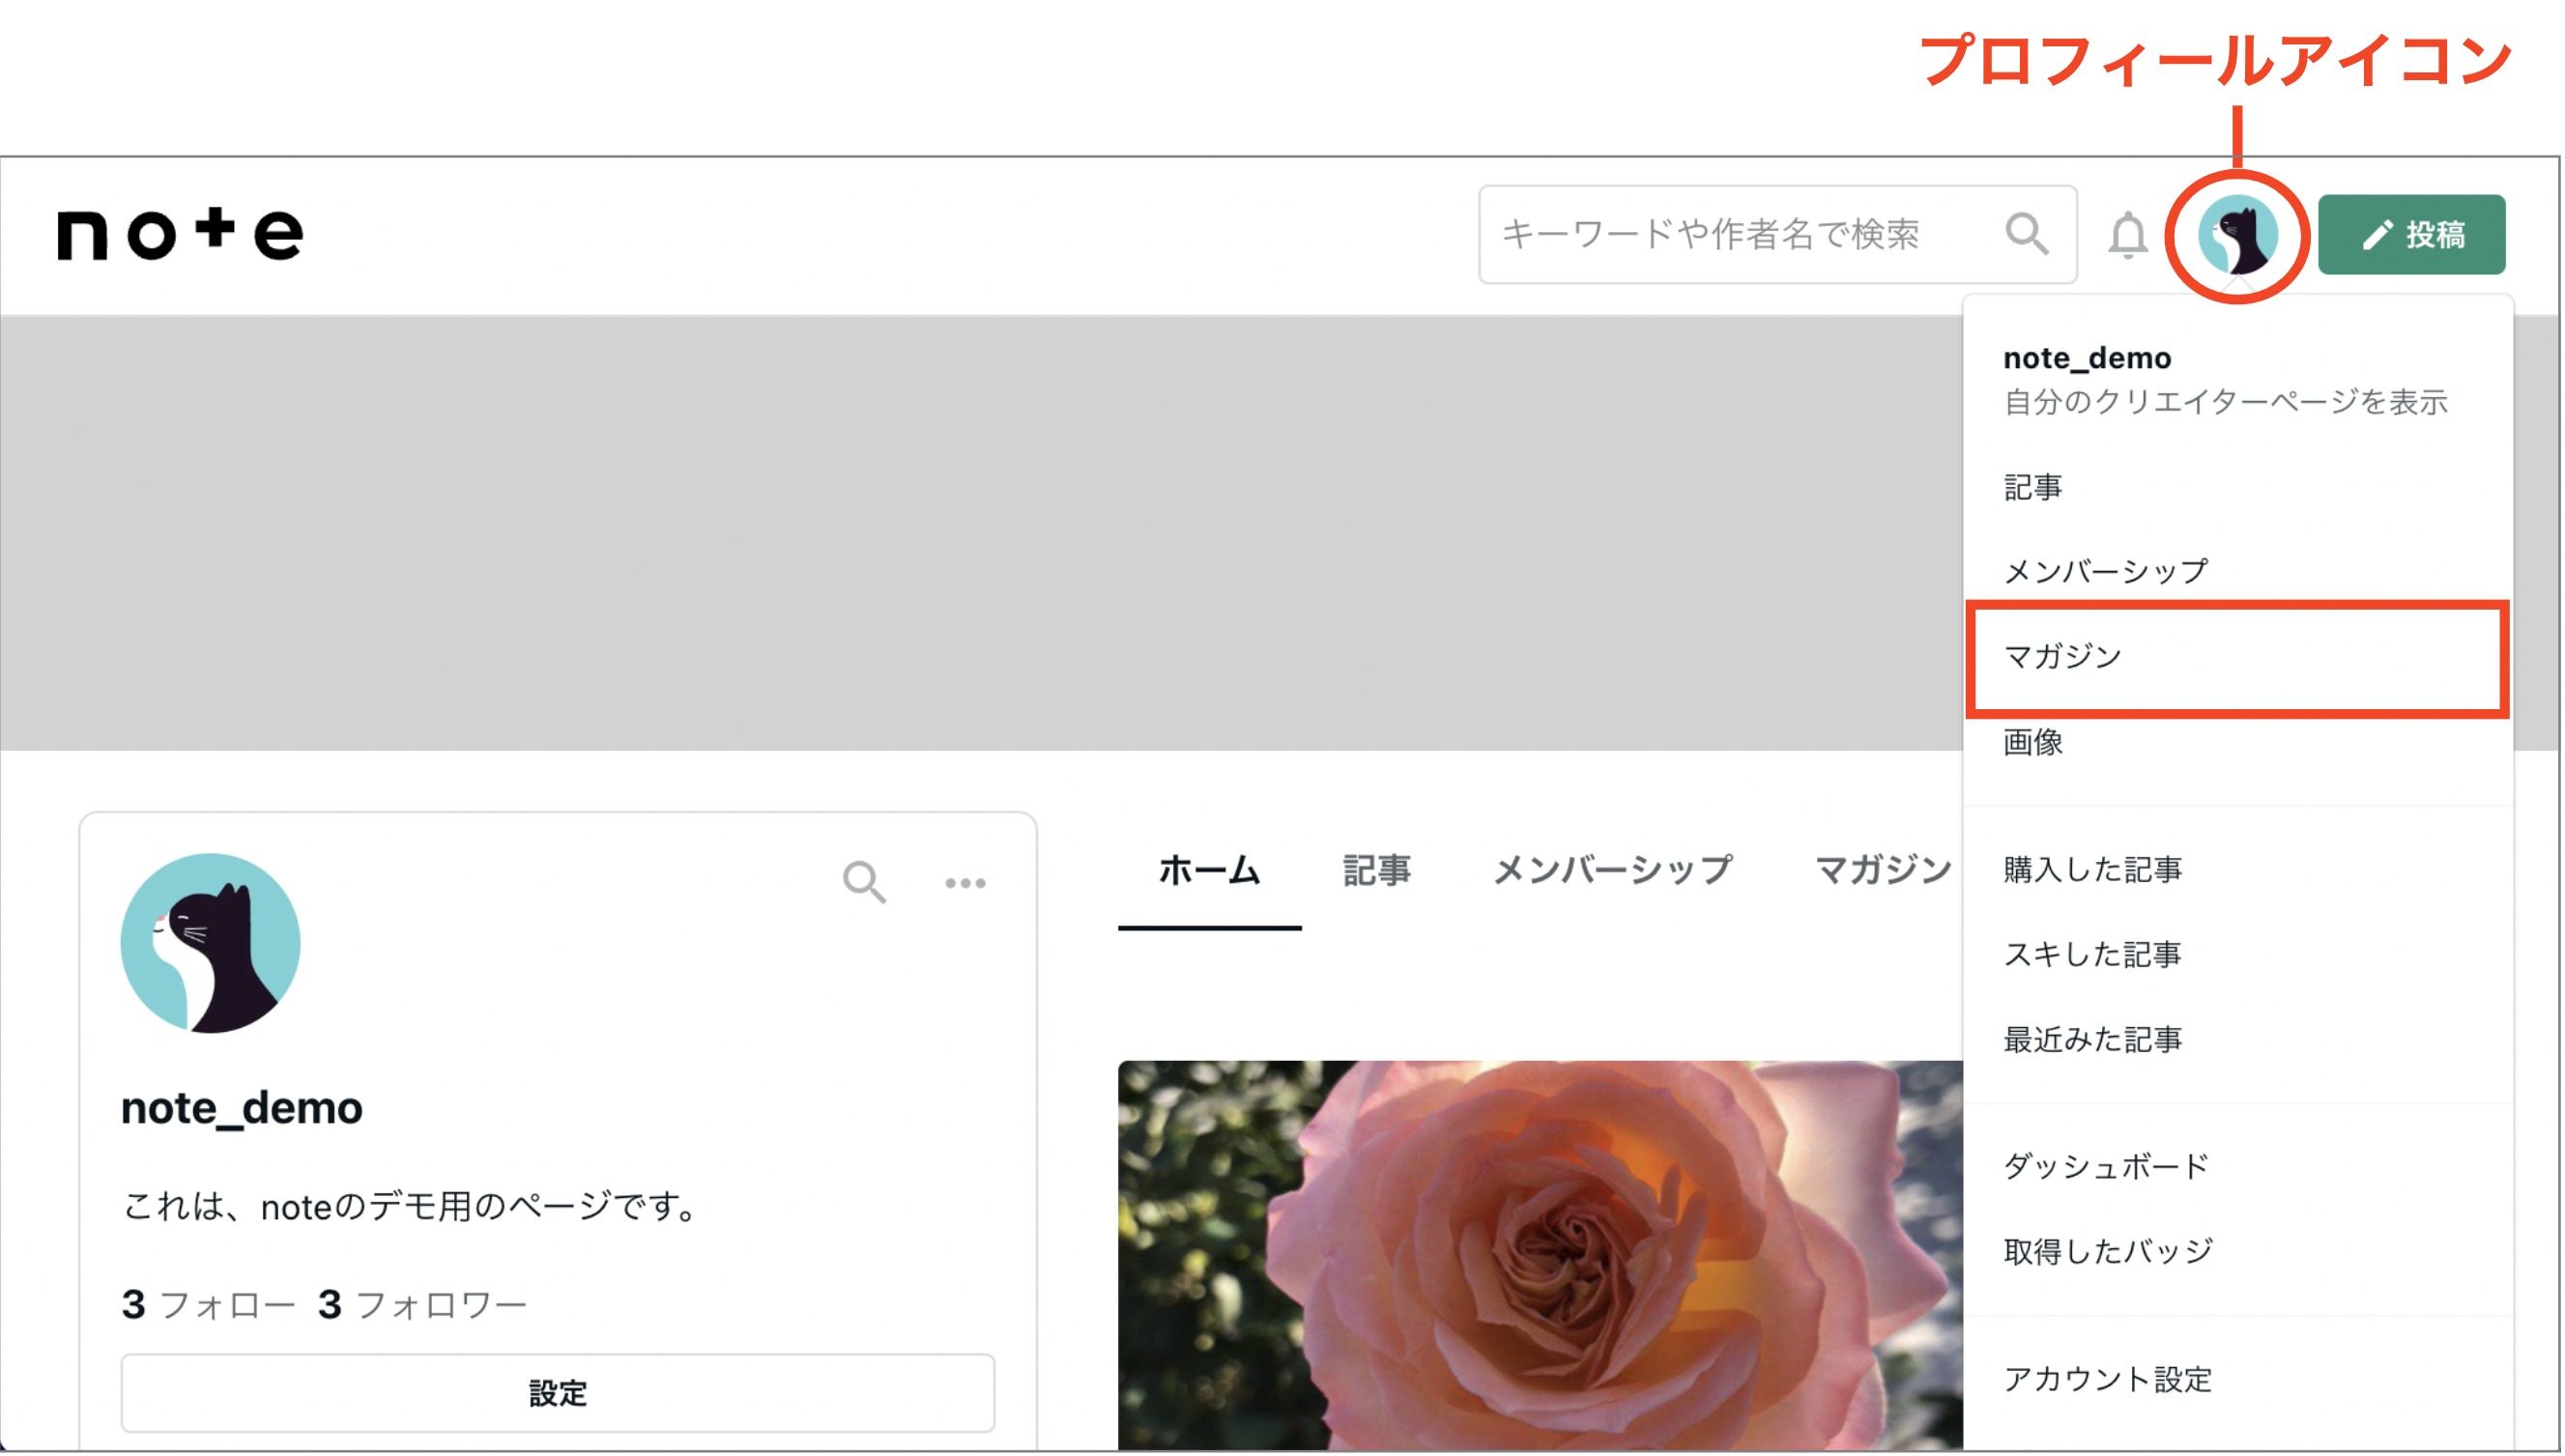Open アカウント設定 from the menu
Image resolution: width=2565 pixels, height=1456 pixels.
(x=2110, y=1381)
